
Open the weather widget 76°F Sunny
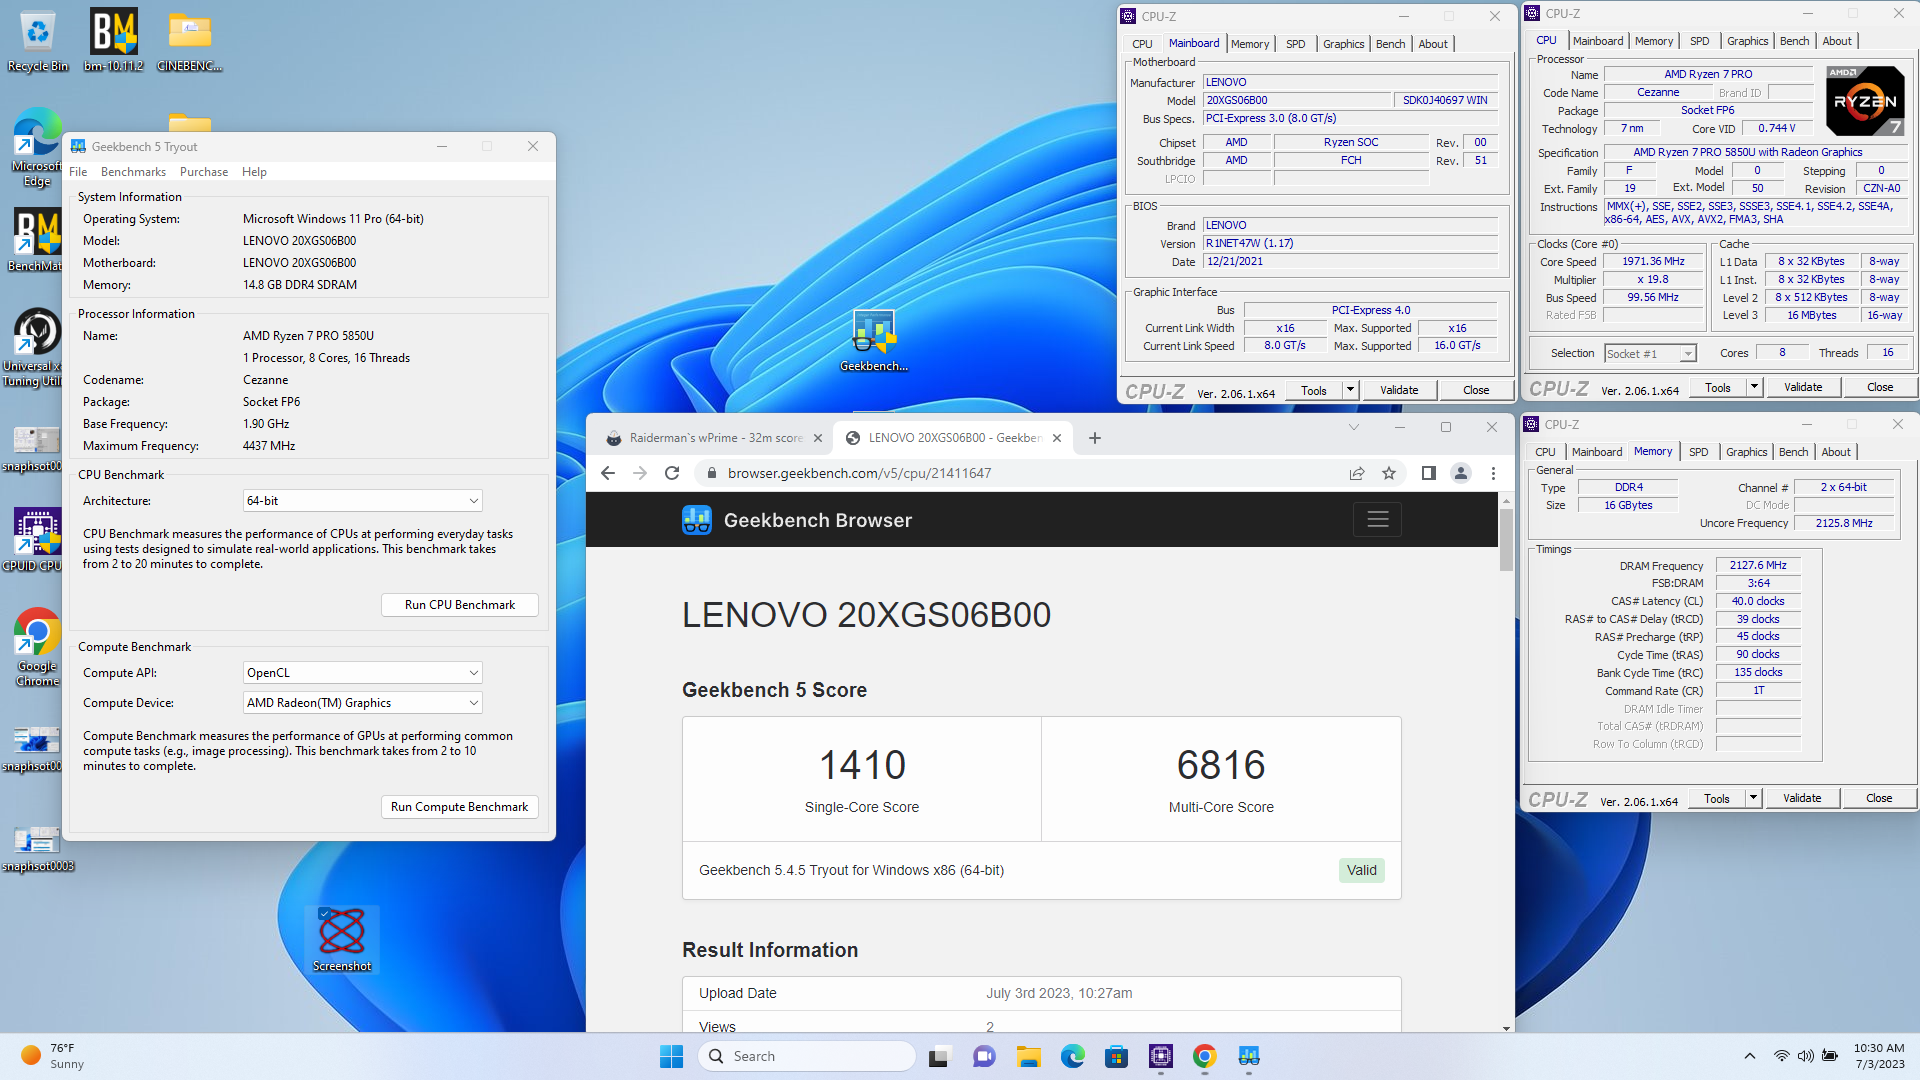(52, 1056)
